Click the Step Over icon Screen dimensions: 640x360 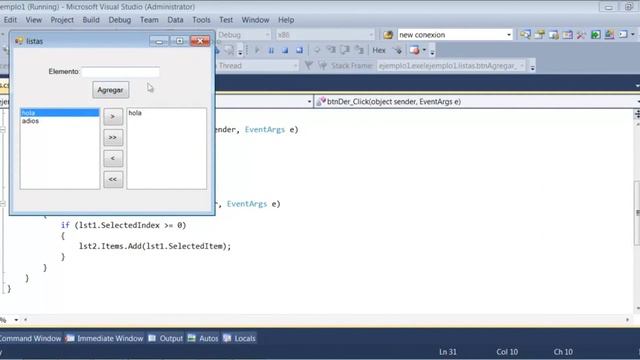click(x=345, y=50)
